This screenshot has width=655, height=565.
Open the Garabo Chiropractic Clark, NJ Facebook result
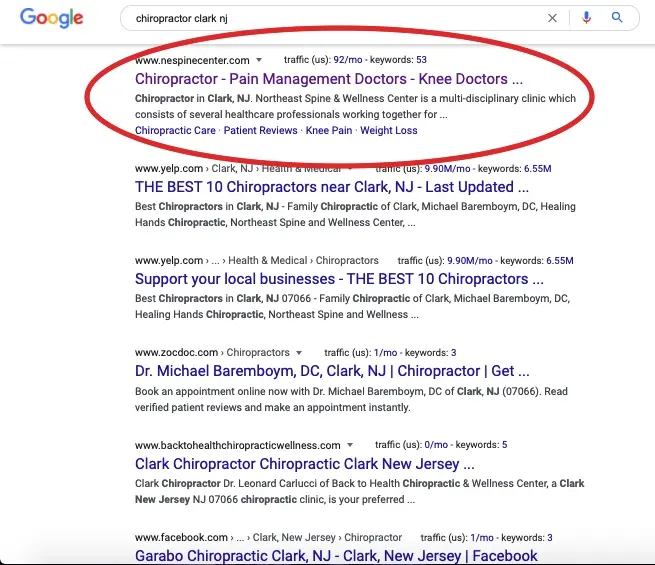(x=336, y=556)
